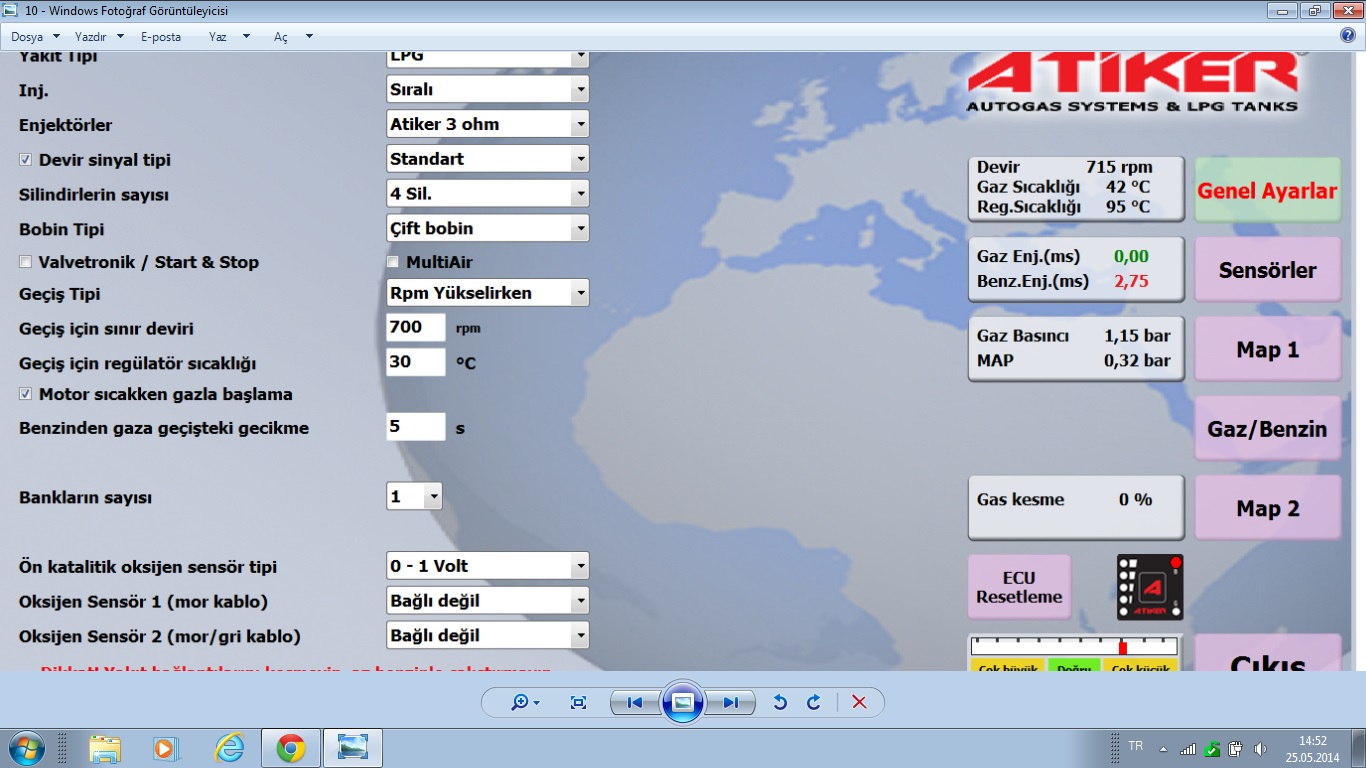
Task: Click the Benz.Enj.(ms) 2,75 value
Action: (1132, 282)
